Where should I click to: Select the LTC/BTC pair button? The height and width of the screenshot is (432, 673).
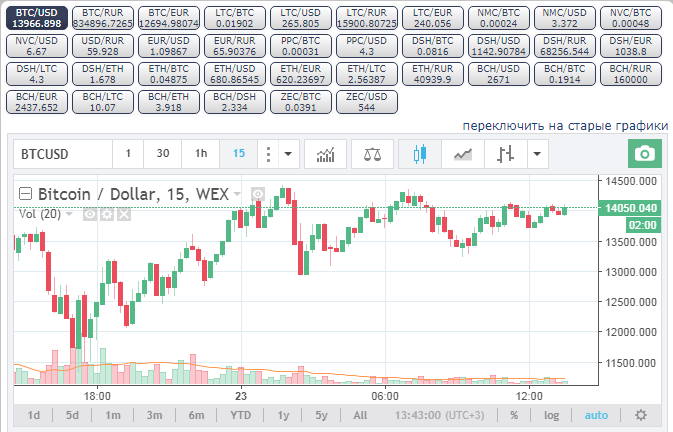235,18
